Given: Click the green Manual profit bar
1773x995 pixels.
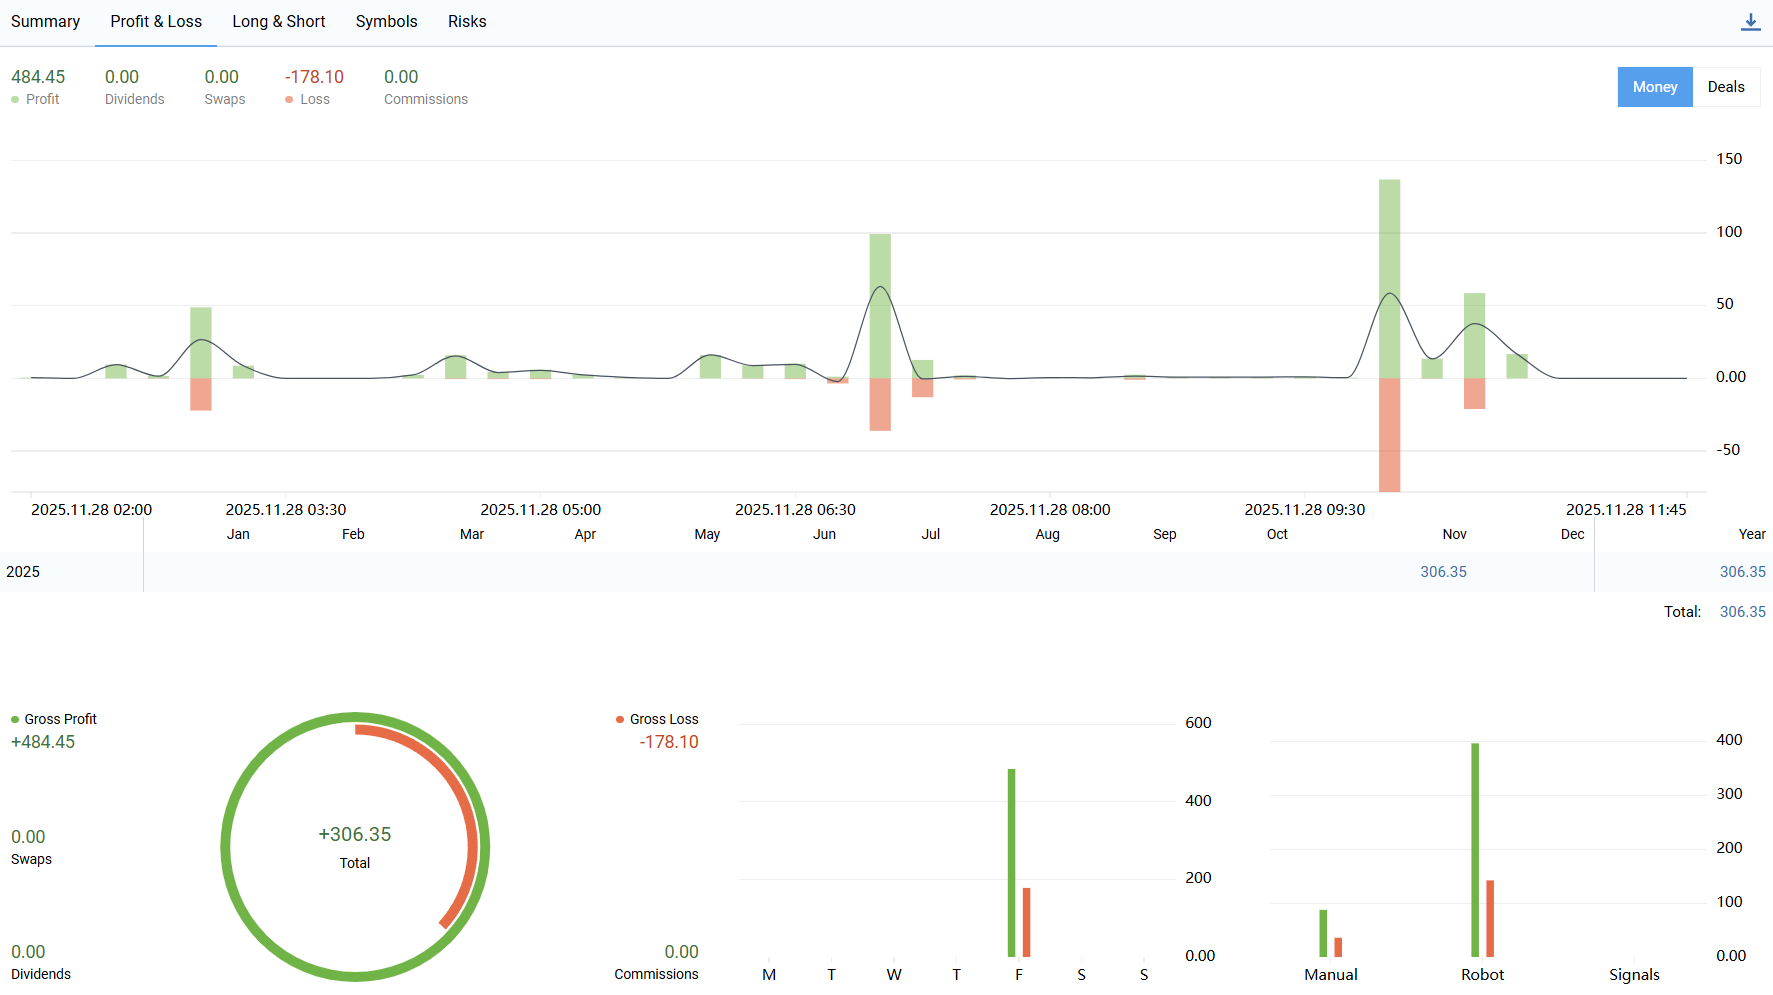Looking at the screenshot, I should point(1323,933).
